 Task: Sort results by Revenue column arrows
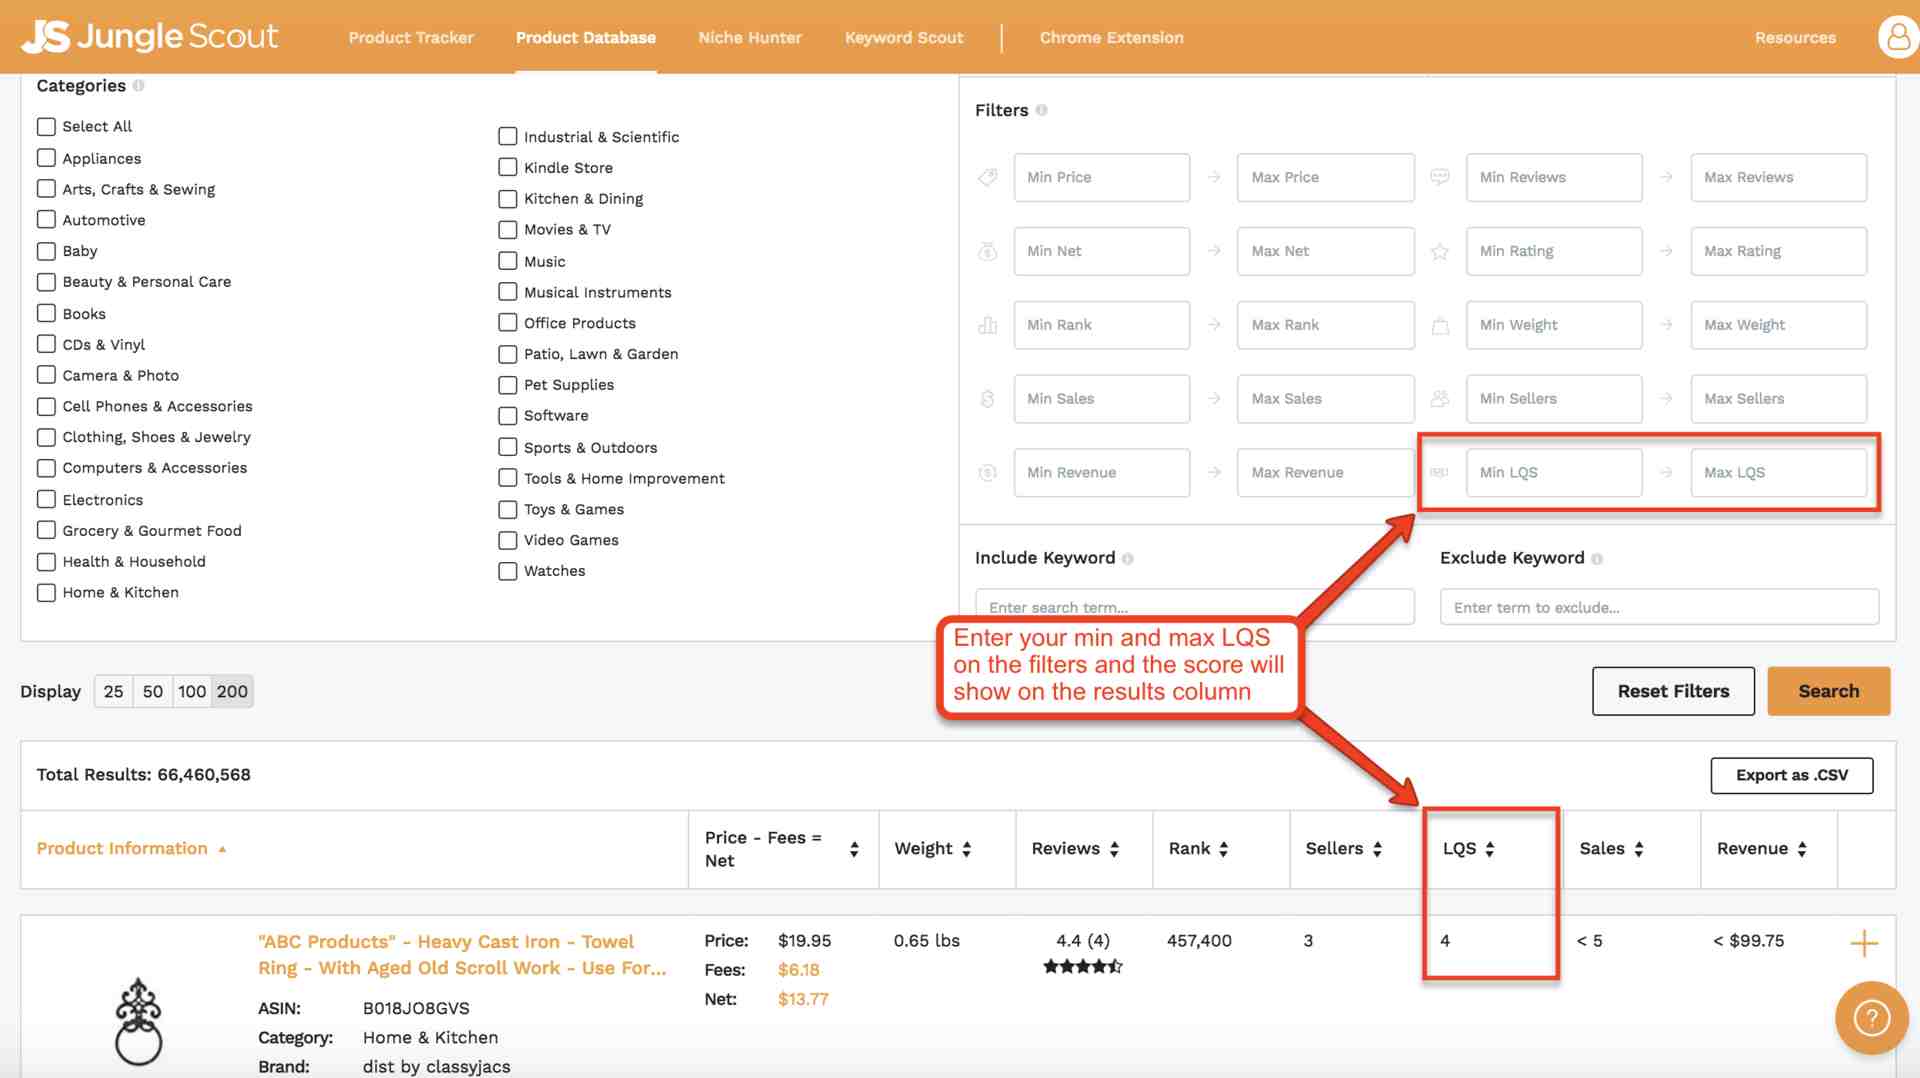coord(1802,849)
